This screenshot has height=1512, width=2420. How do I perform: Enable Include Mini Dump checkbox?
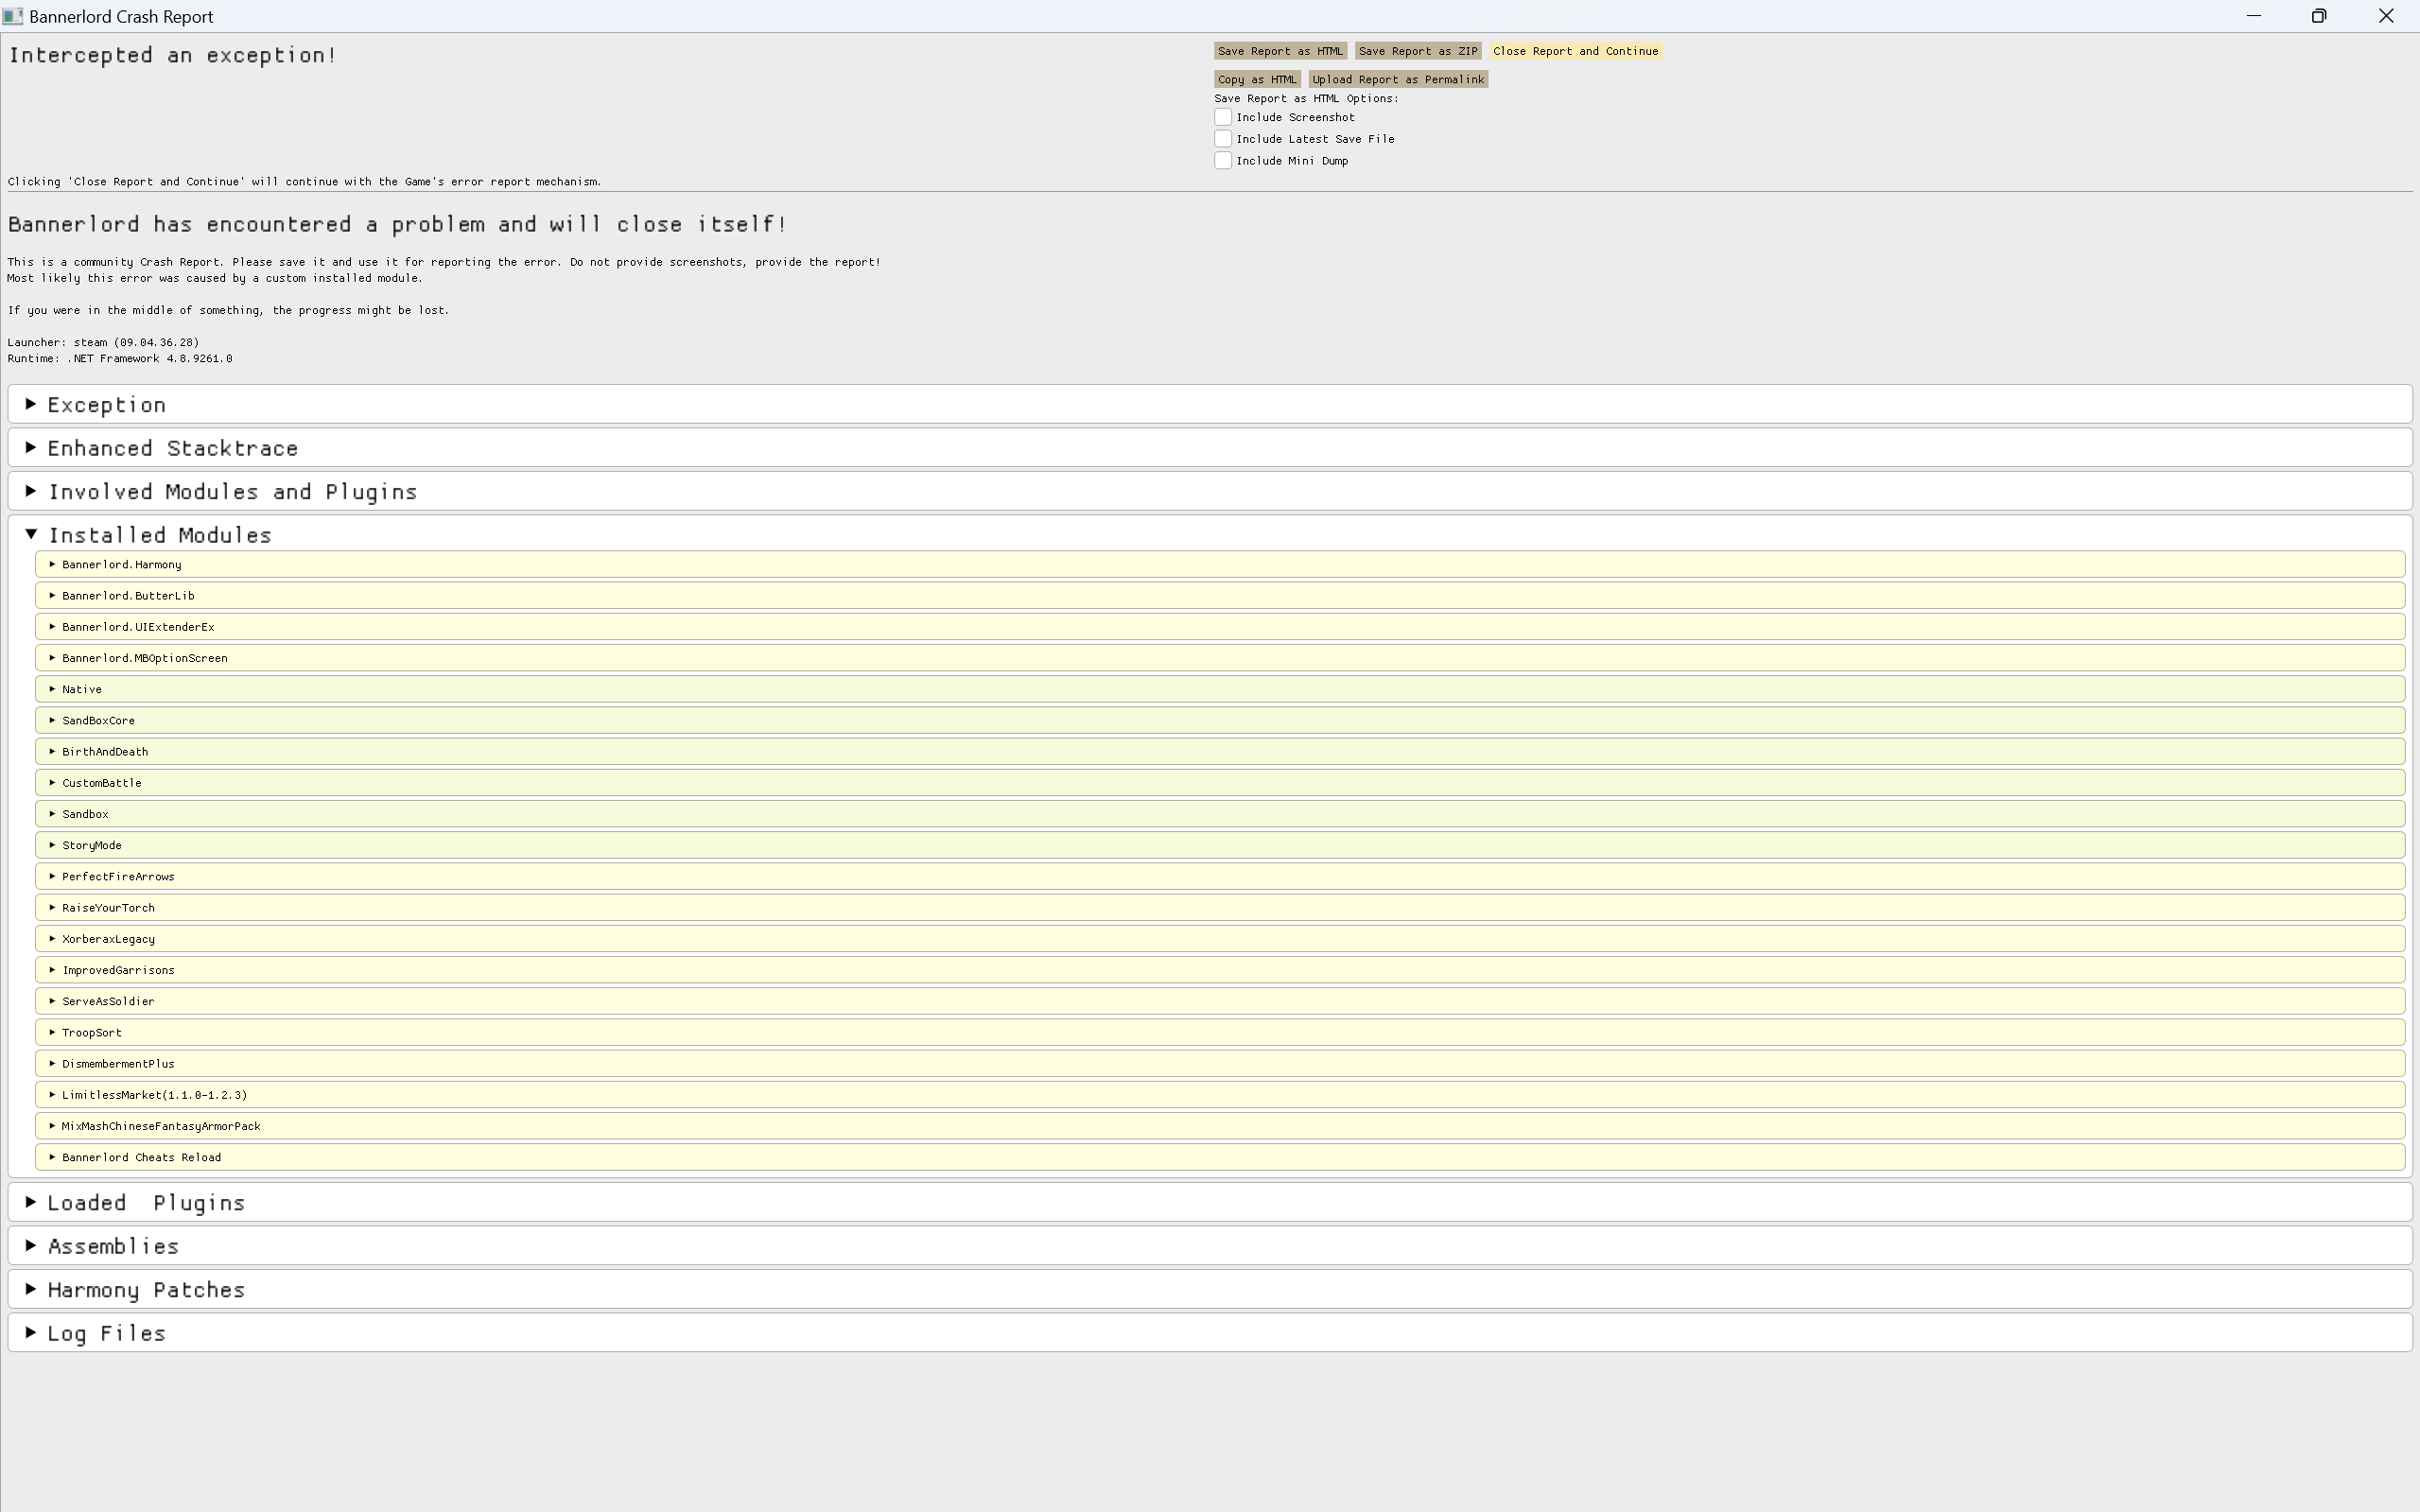pos(1222,161)
